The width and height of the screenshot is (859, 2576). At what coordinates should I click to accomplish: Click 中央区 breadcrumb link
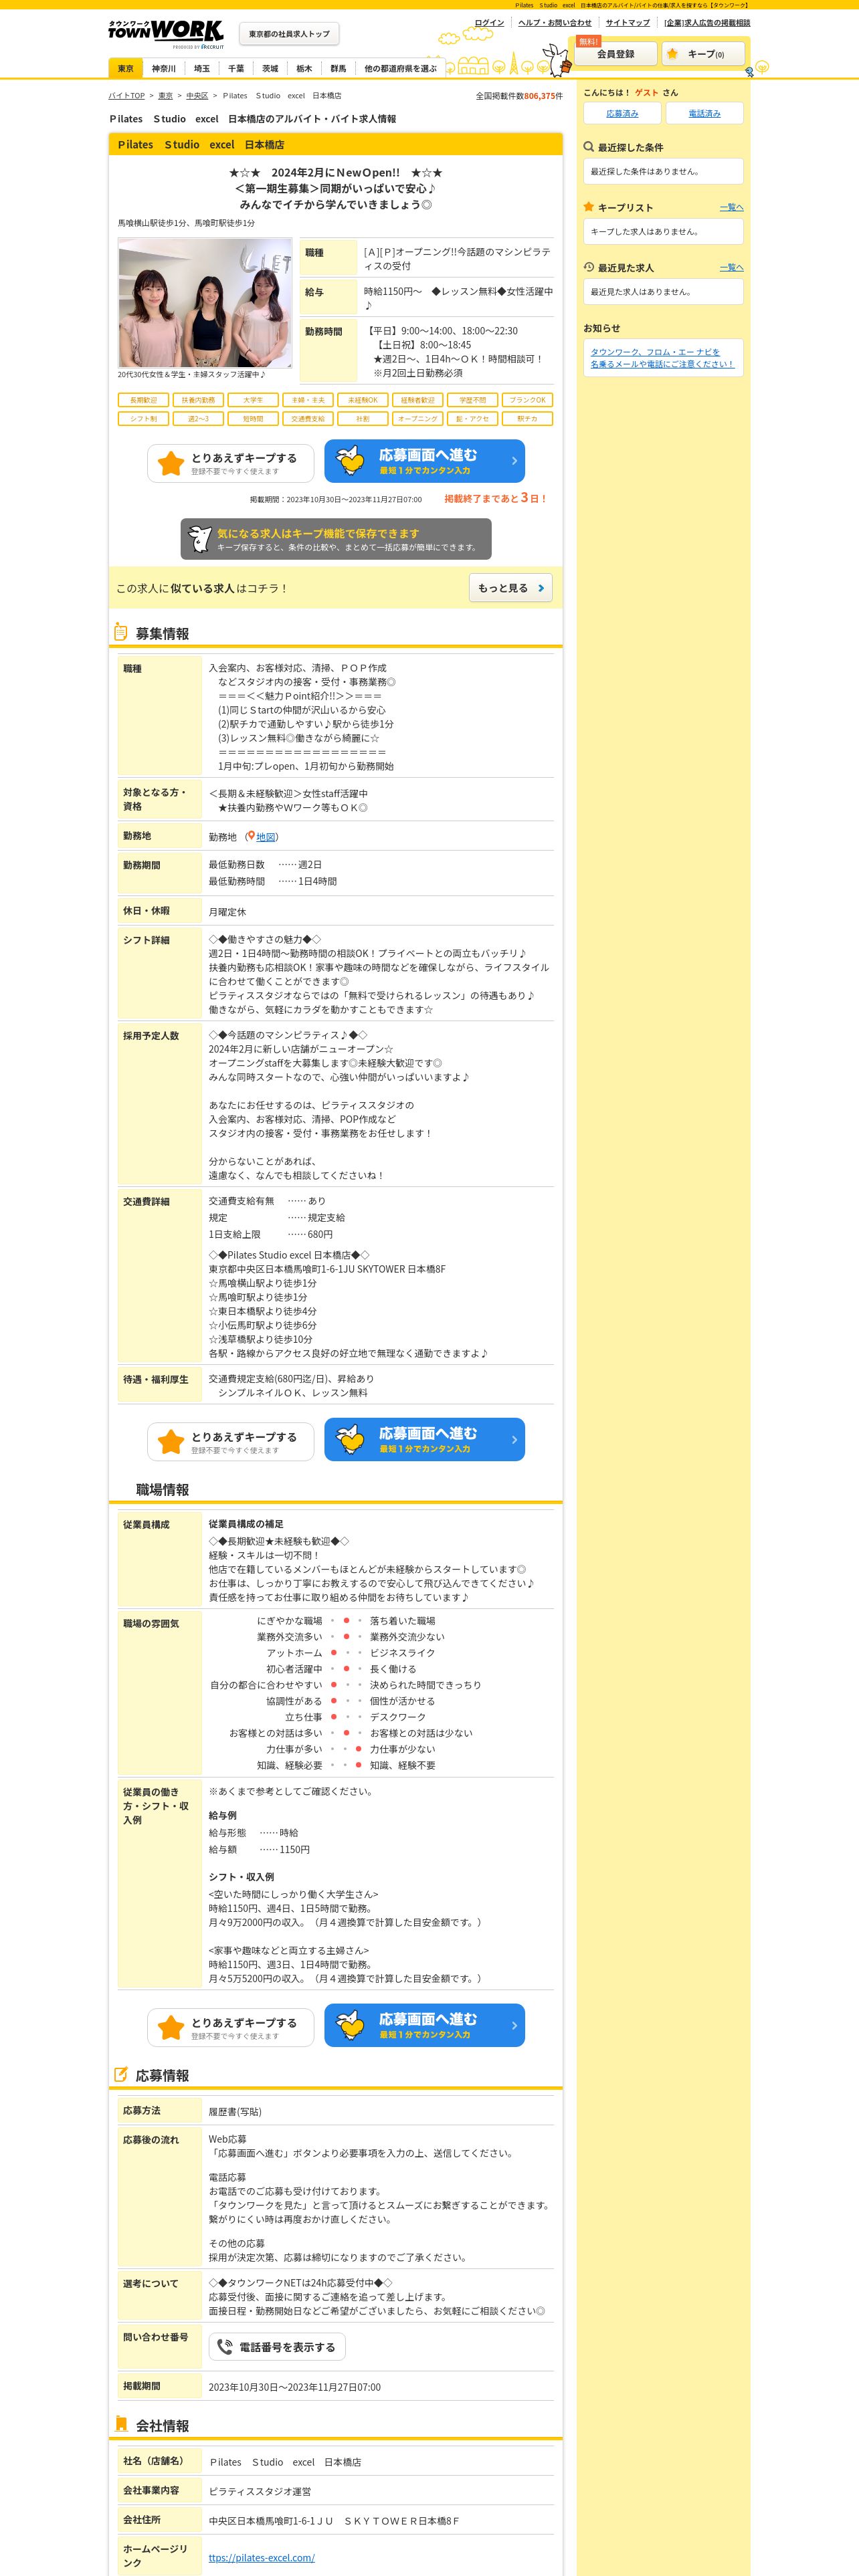pos(197,96)
